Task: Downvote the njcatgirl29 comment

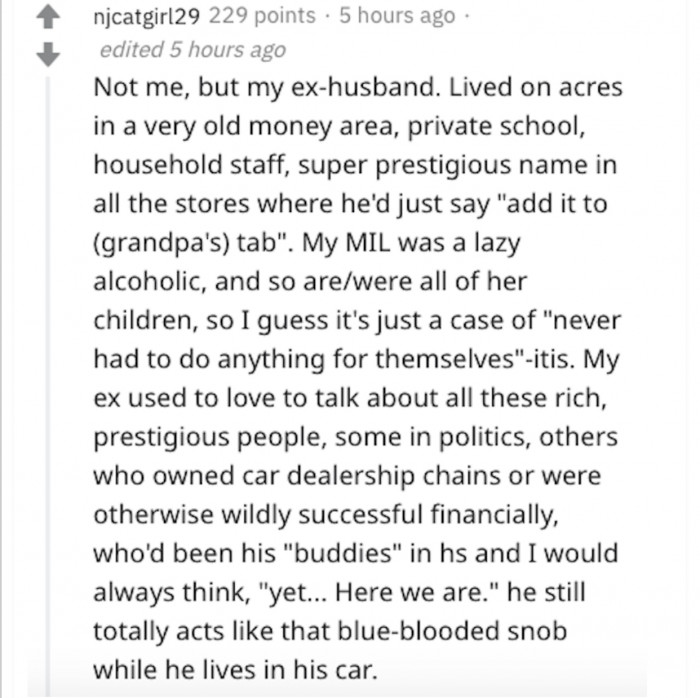Action: [x=48, y=54]
